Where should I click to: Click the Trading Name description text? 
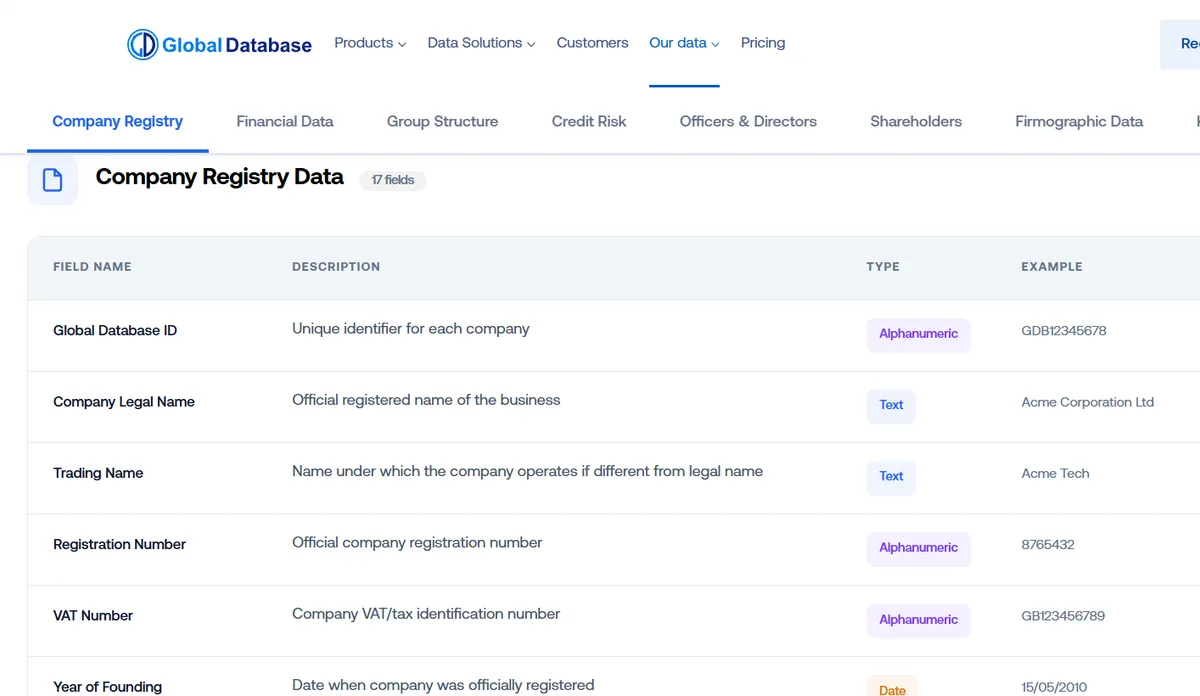pos(527,471)
